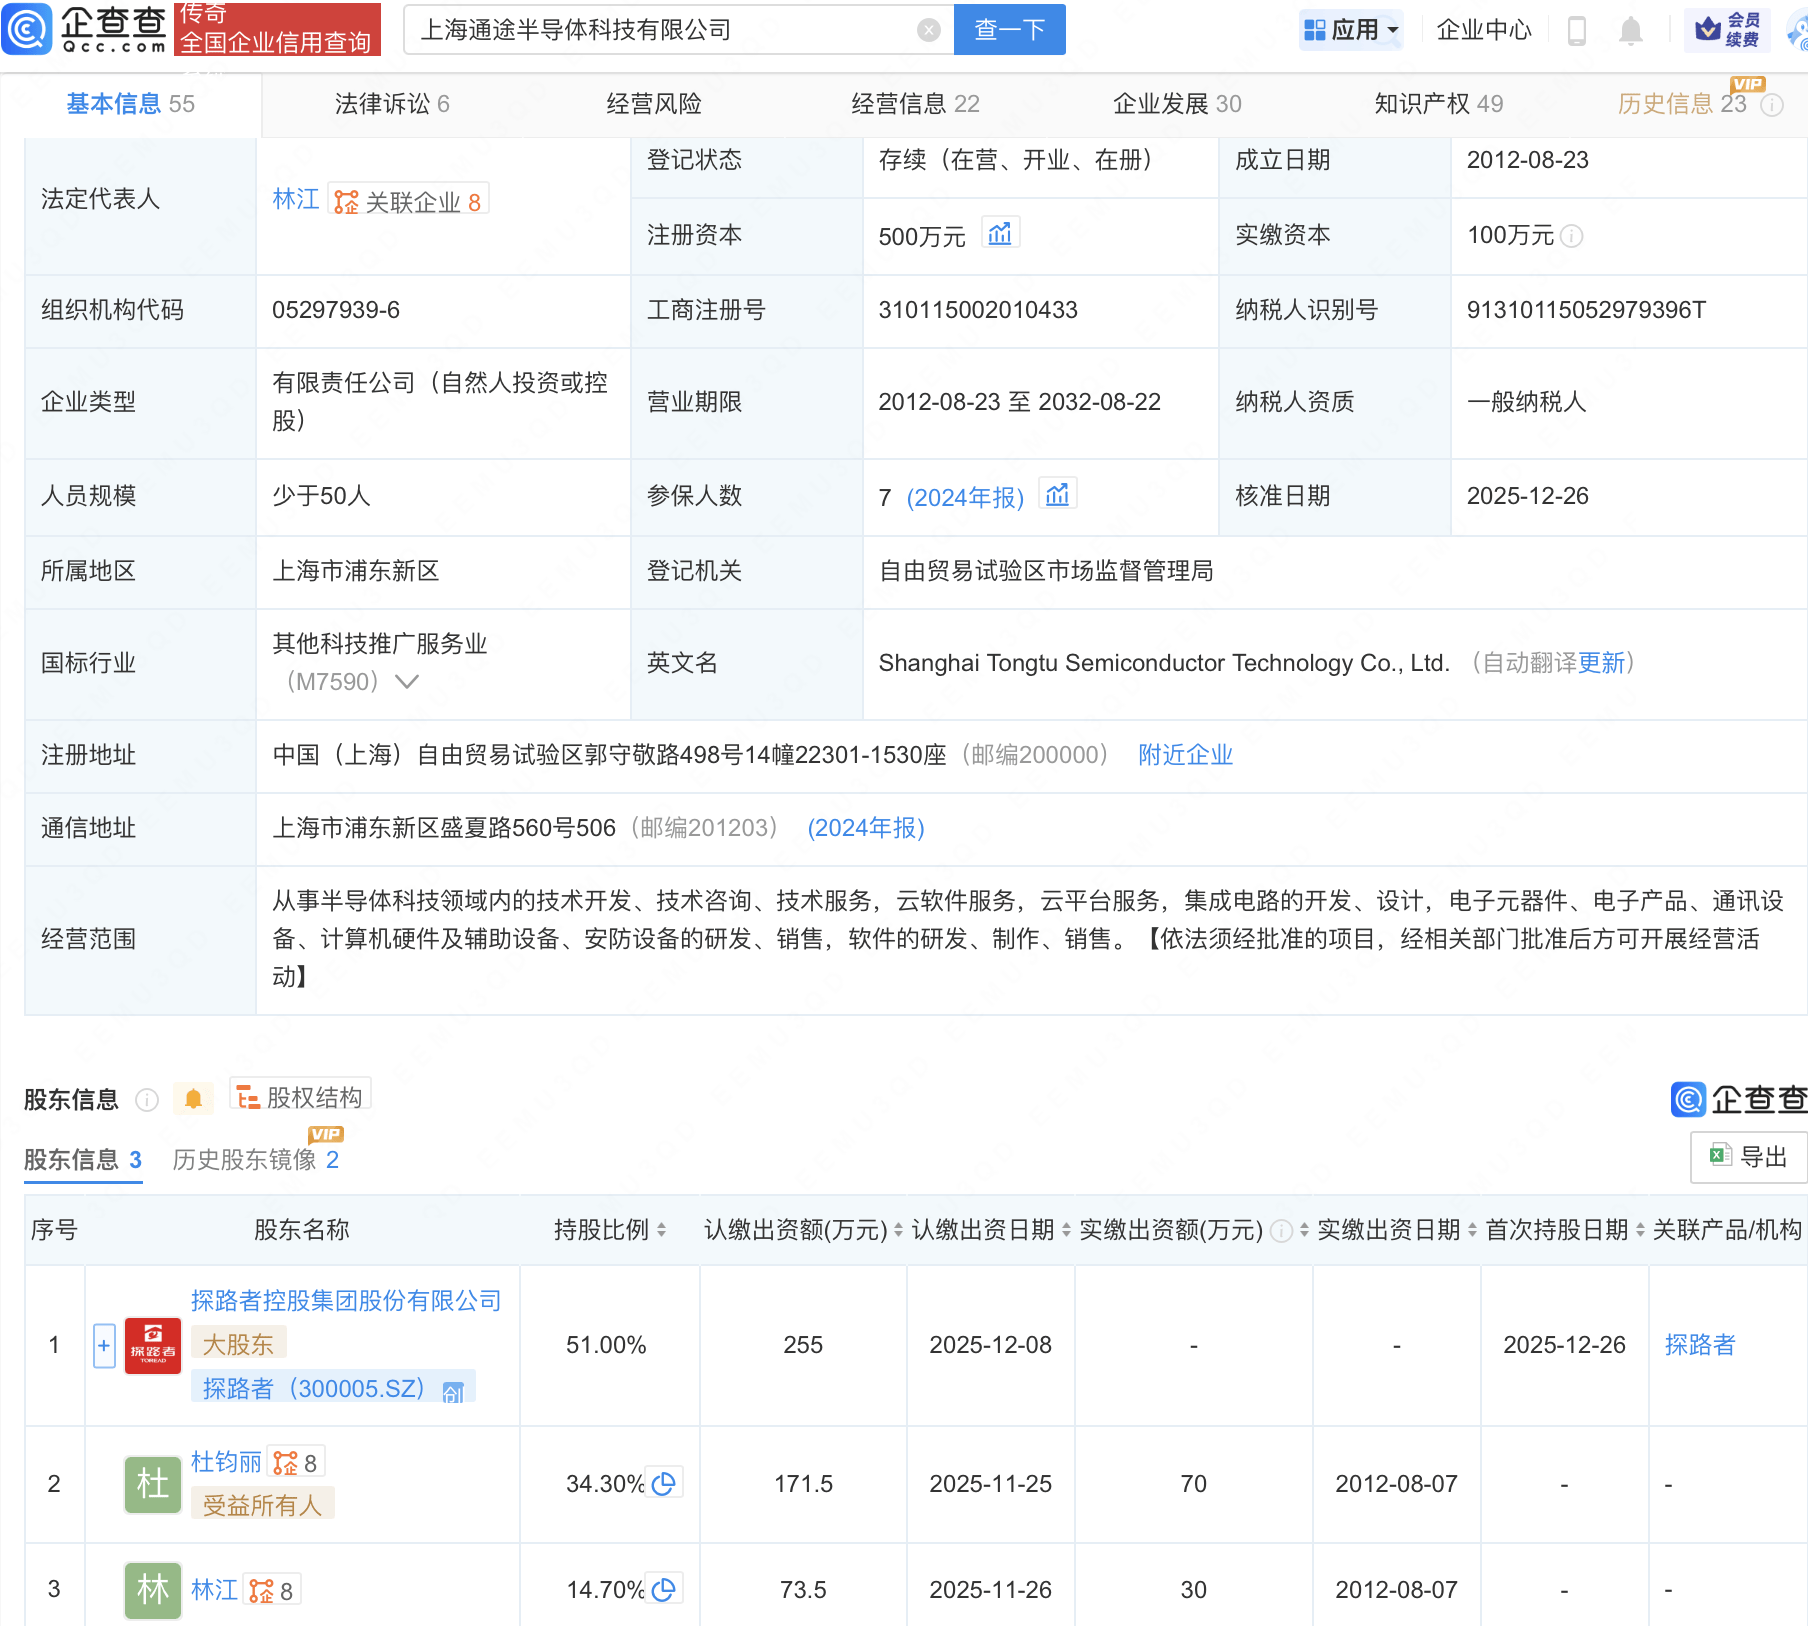Click the notification bell in the top bar
Screen dimensions: 1808x1626
(x=1630, y=30)
